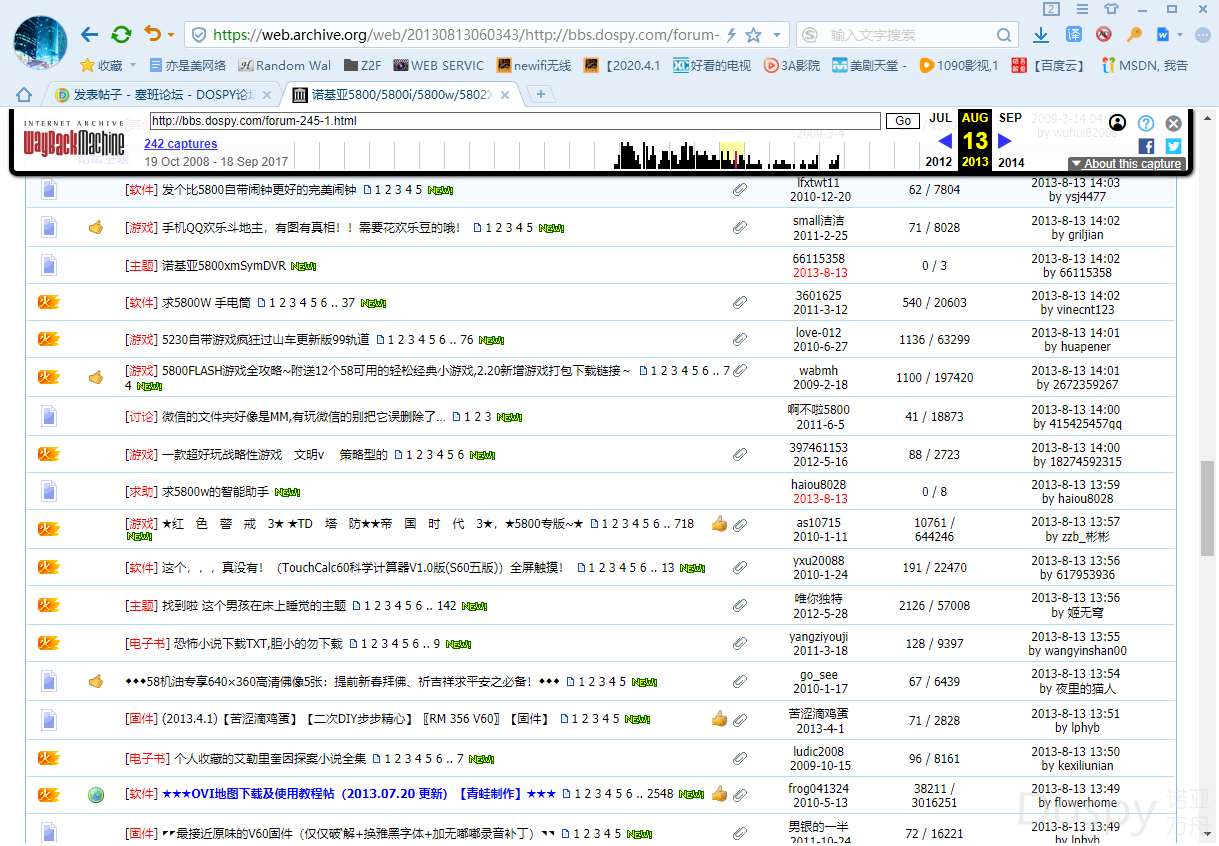Click the Wayback Machine logo
The image size is (1219, 846).
point(74,139)
